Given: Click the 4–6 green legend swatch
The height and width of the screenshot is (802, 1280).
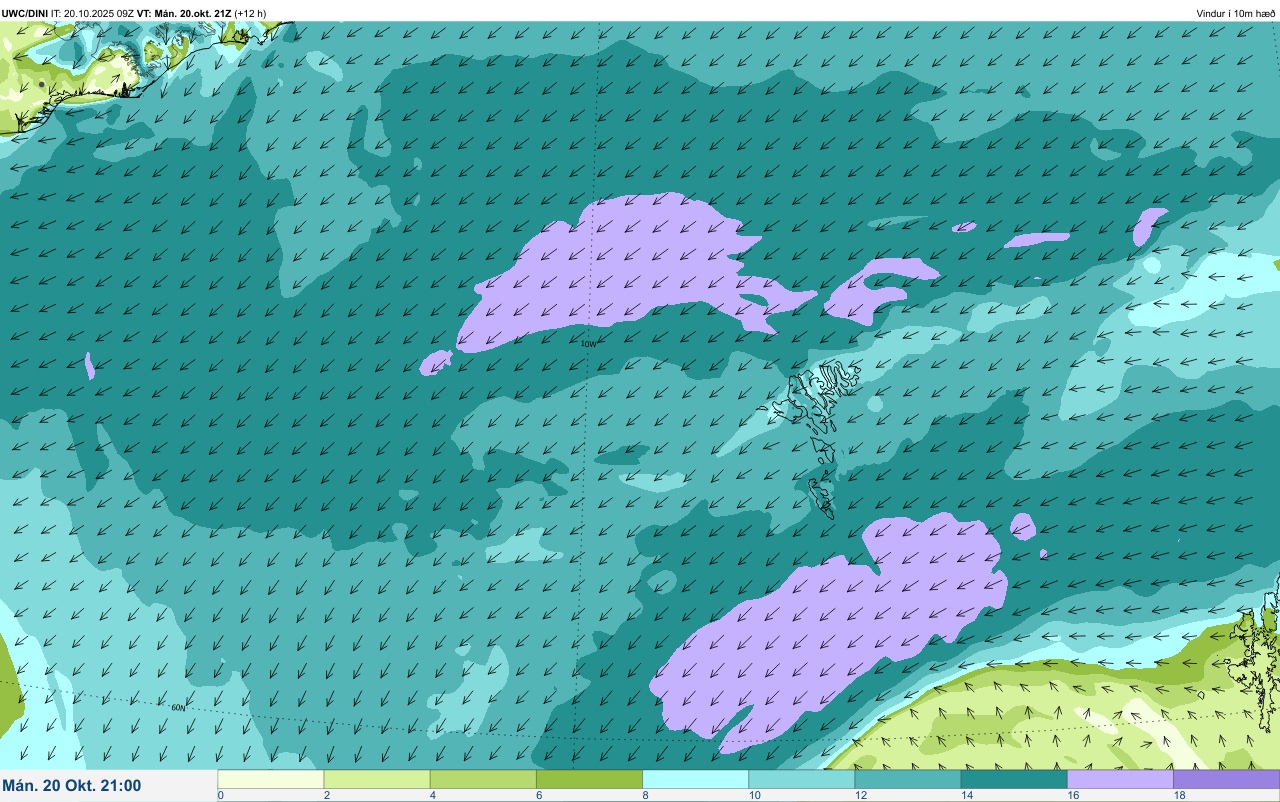Looking at the screenshot, I should click(483, 779).
